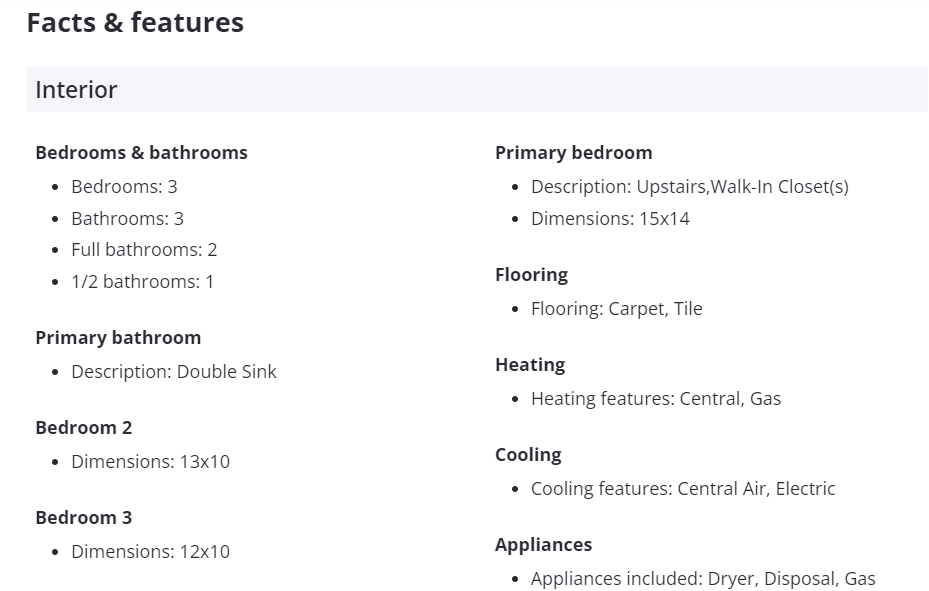Select Flooring: Carpet, Tile item
The image size is (929, 591).
click(x=617, y=309)
